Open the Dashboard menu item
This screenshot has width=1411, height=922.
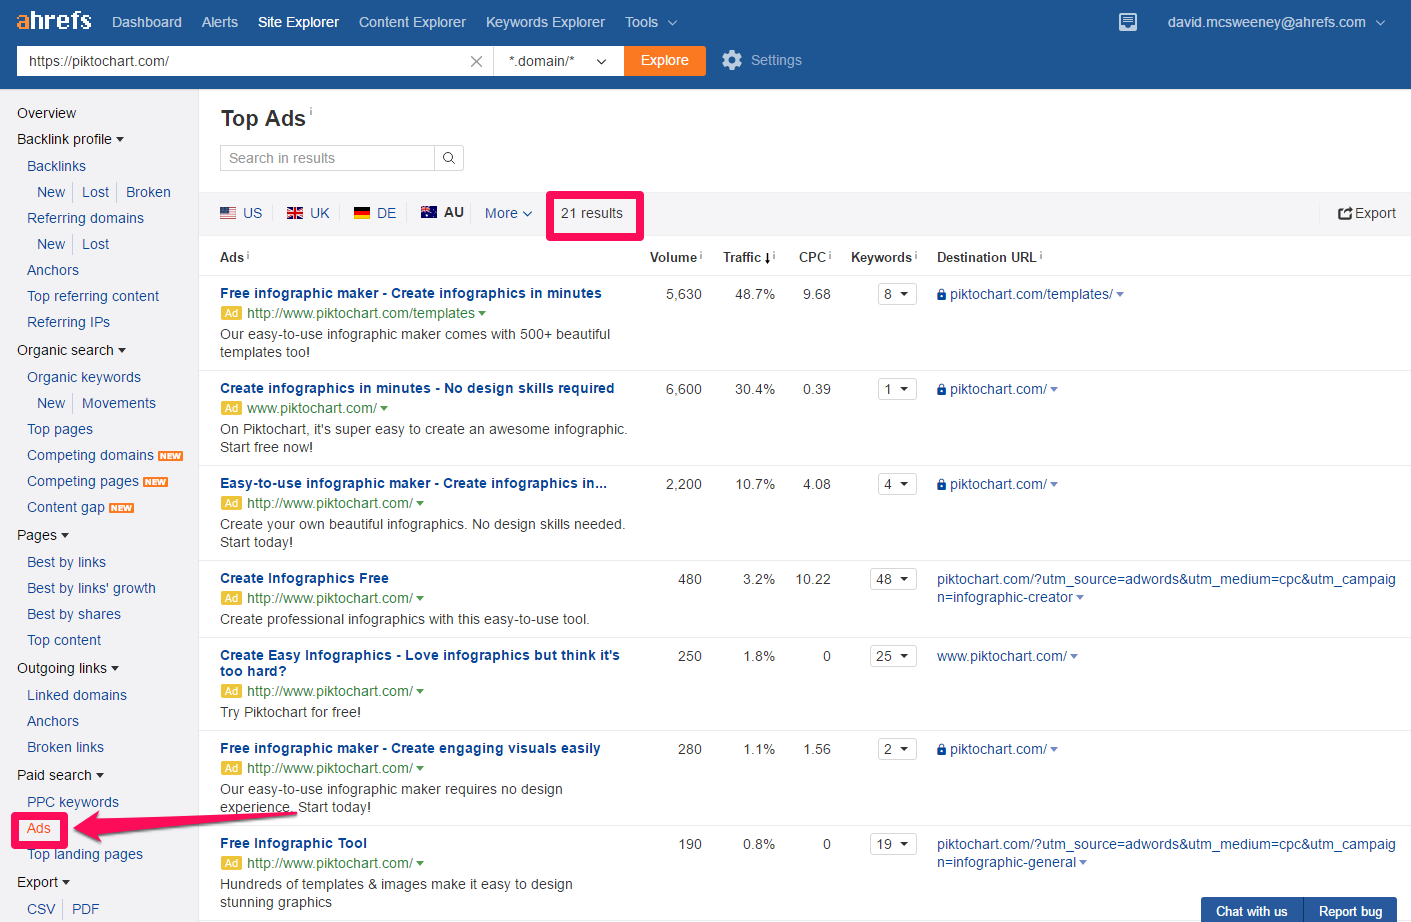click(147, 22)
